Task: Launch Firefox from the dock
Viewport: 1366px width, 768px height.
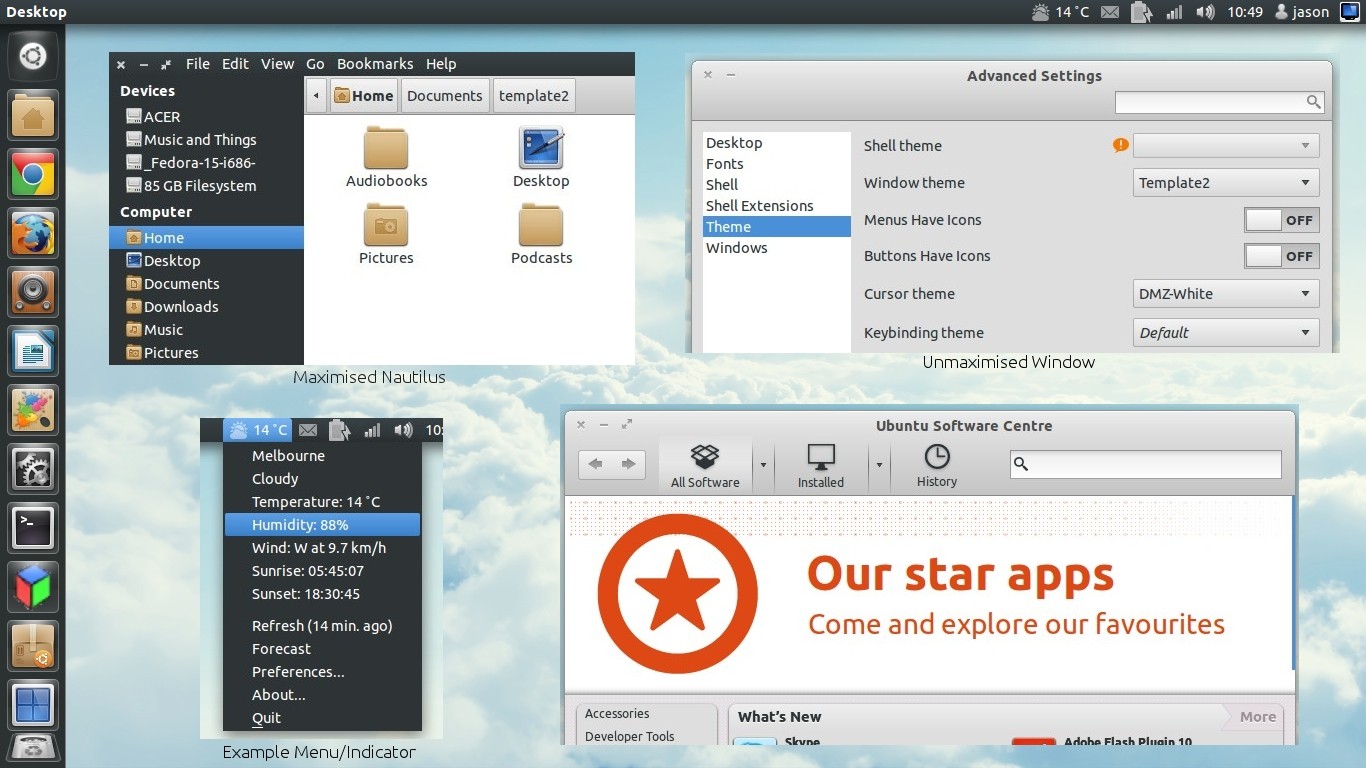Action: tap(33, 235)
